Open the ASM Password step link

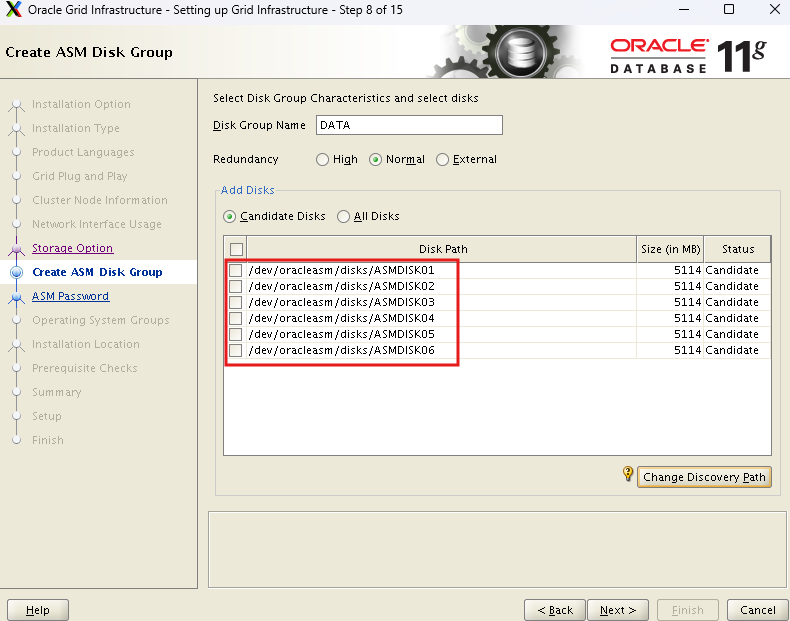pos(71,296)
